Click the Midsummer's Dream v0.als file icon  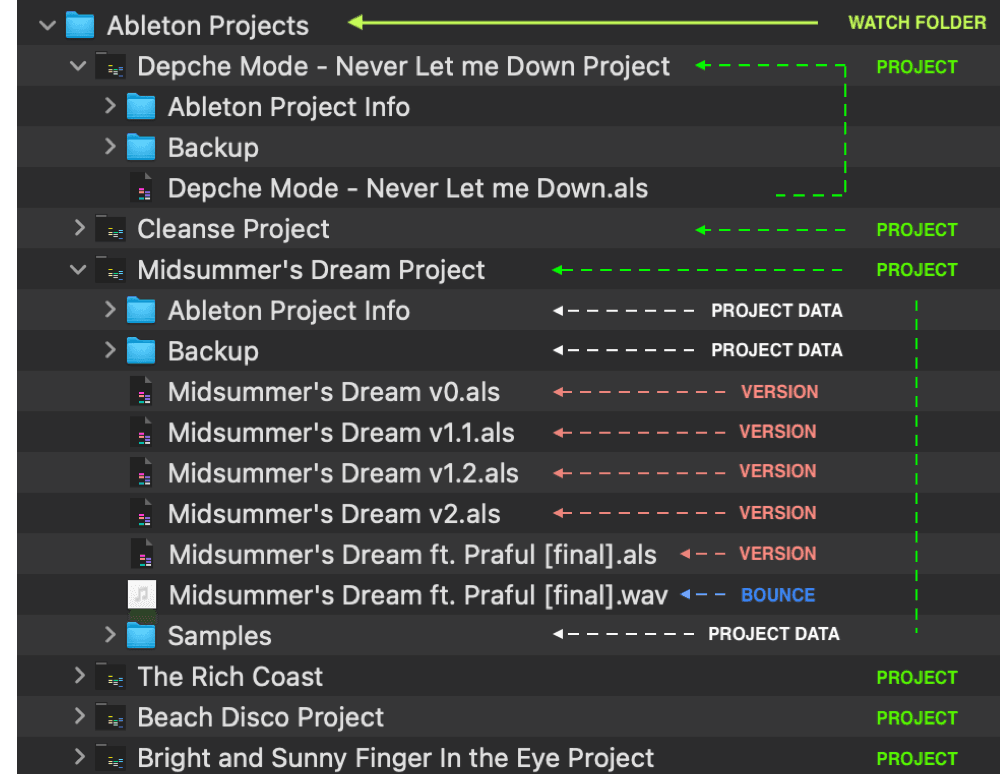pos(141,392)
